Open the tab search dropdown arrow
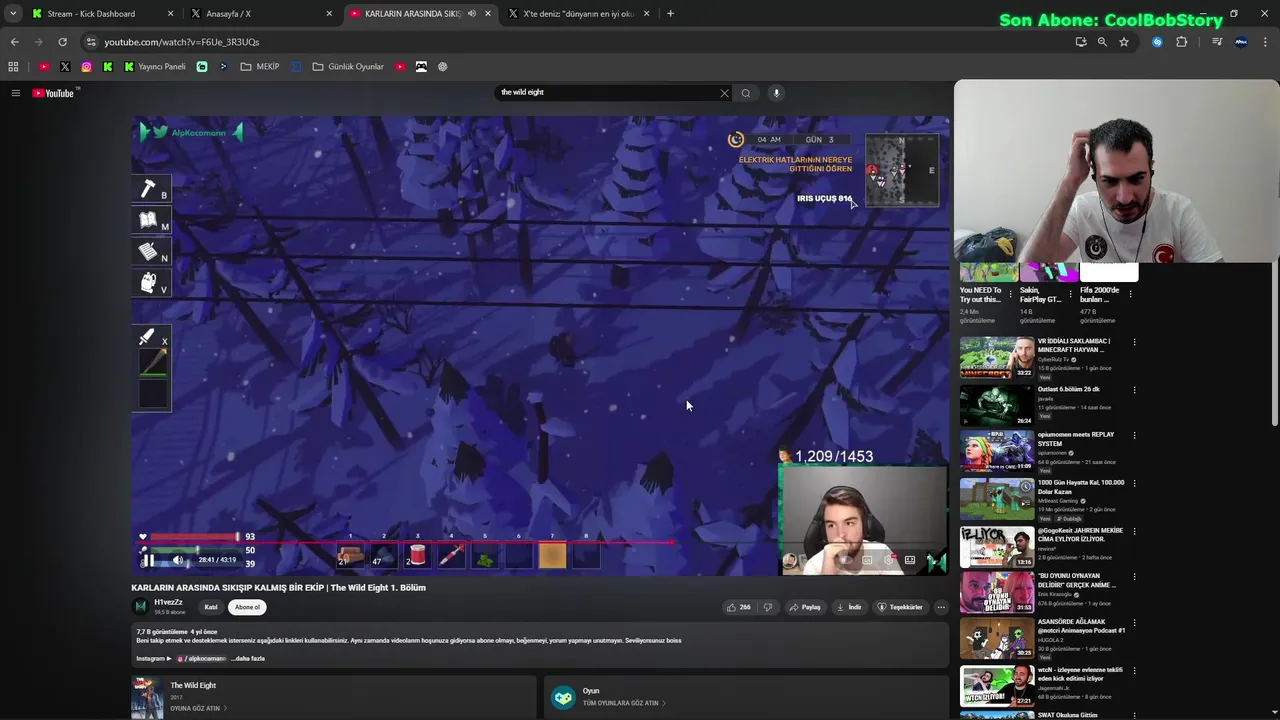Image resolution: width=1280 pixels, height=720 pixels. 12,14
